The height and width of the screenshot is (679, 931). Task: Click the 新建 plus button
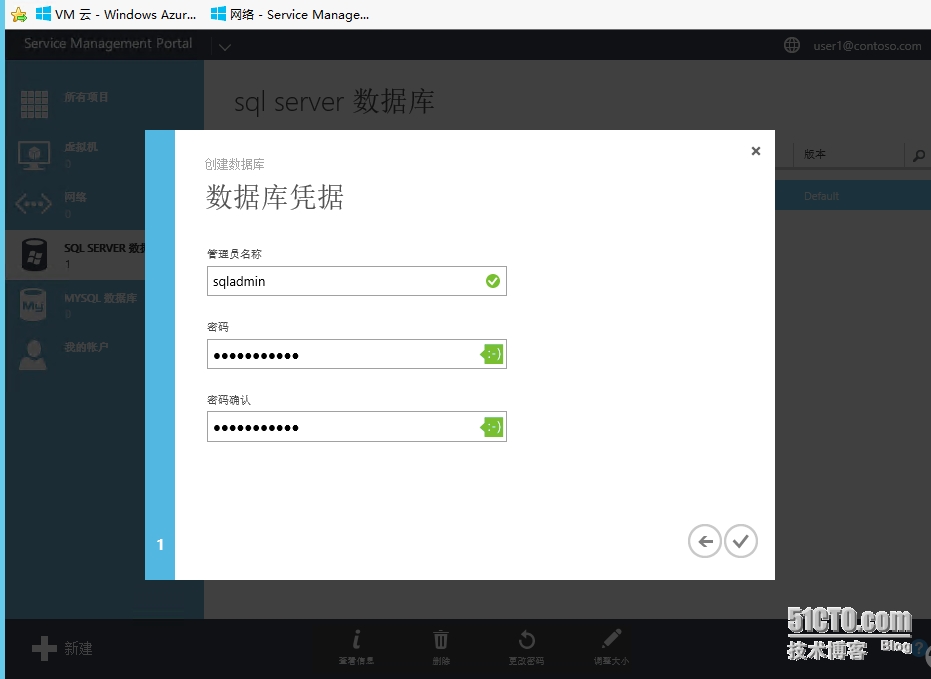[x=45, y=648]
